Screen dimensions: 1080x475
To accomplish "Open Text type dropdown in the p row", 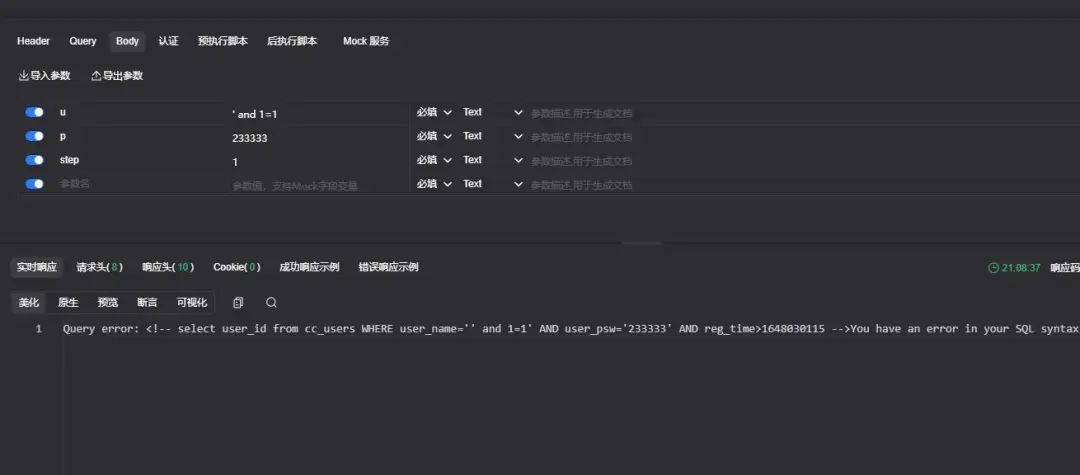I will 492,136.
